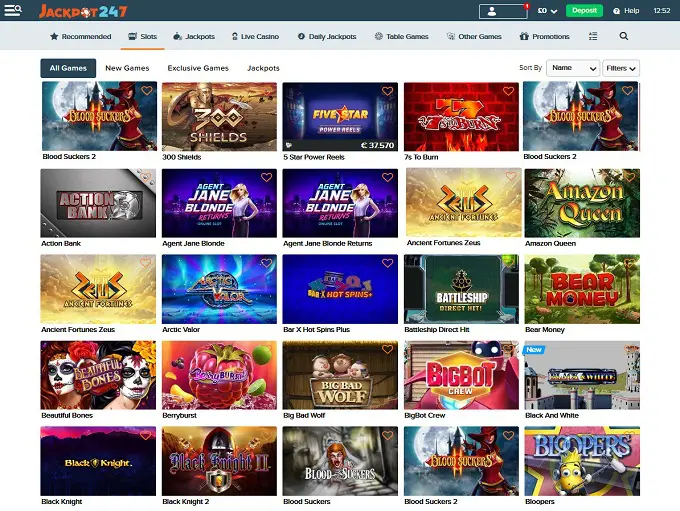
Task: Toggle favorite heart on Agent Jane Blonde Returns
Action: (x=387, y=177)
